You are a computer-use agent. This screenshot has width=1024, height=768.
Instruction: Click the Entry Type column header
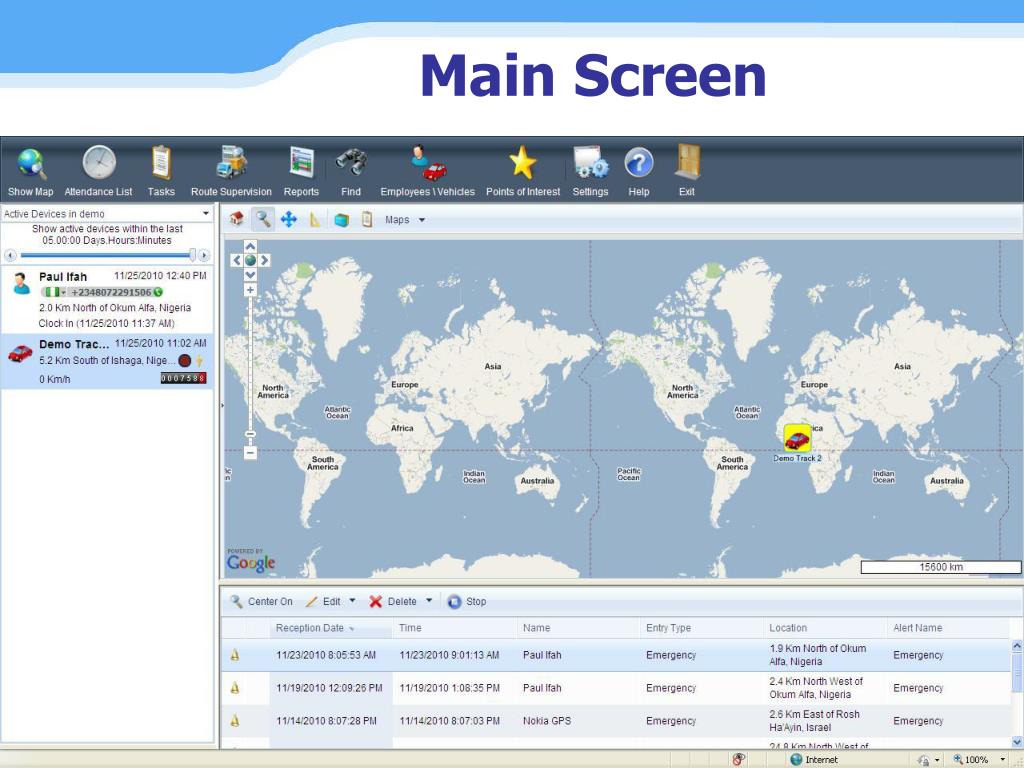tap(701, 628)
